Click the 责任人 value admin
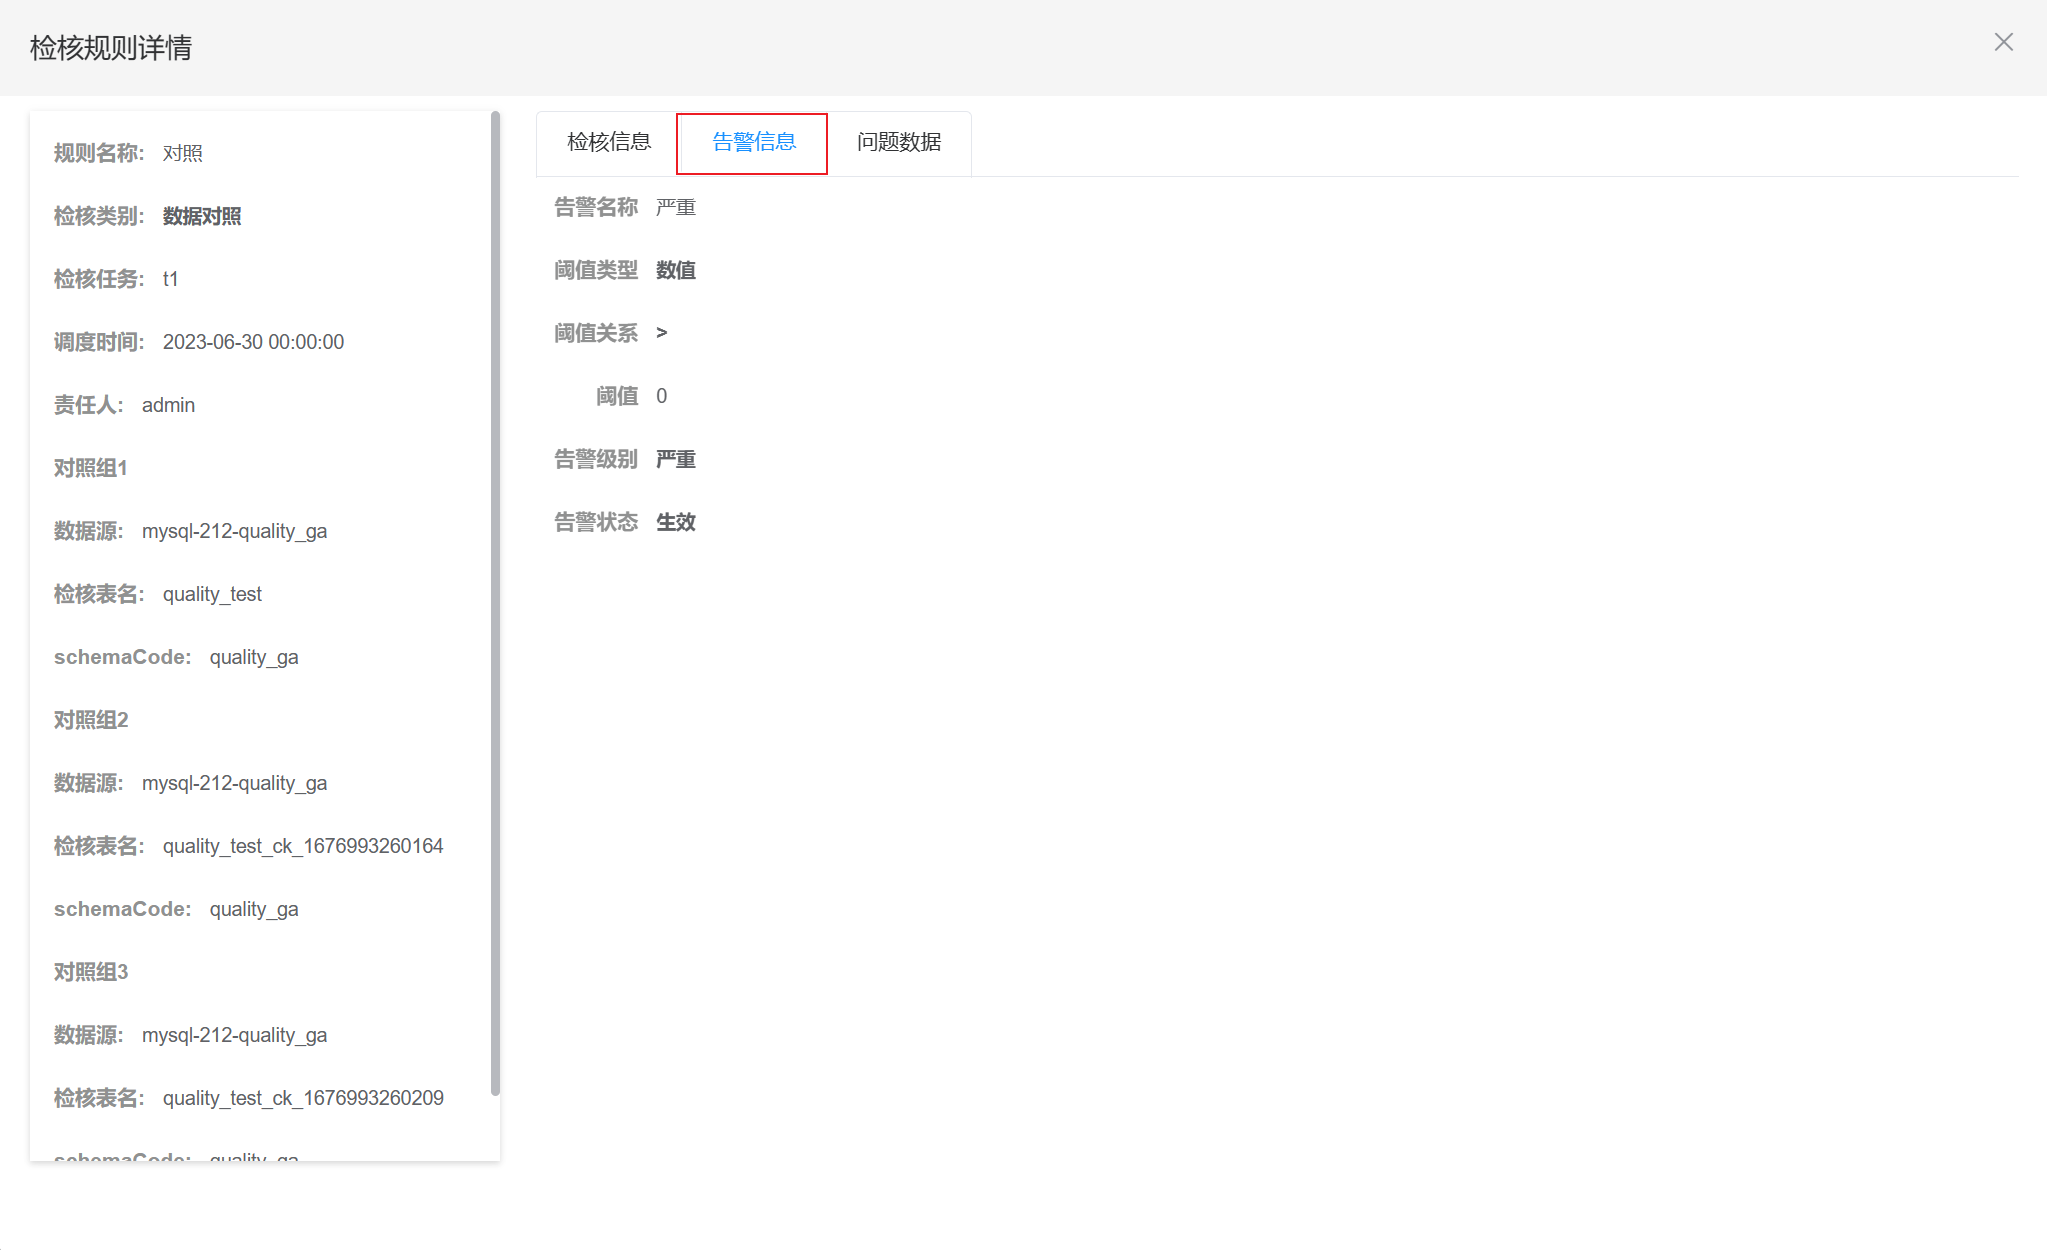Image resolution: width=2047 pixels, height=1250 pixels. coord(168,405)
